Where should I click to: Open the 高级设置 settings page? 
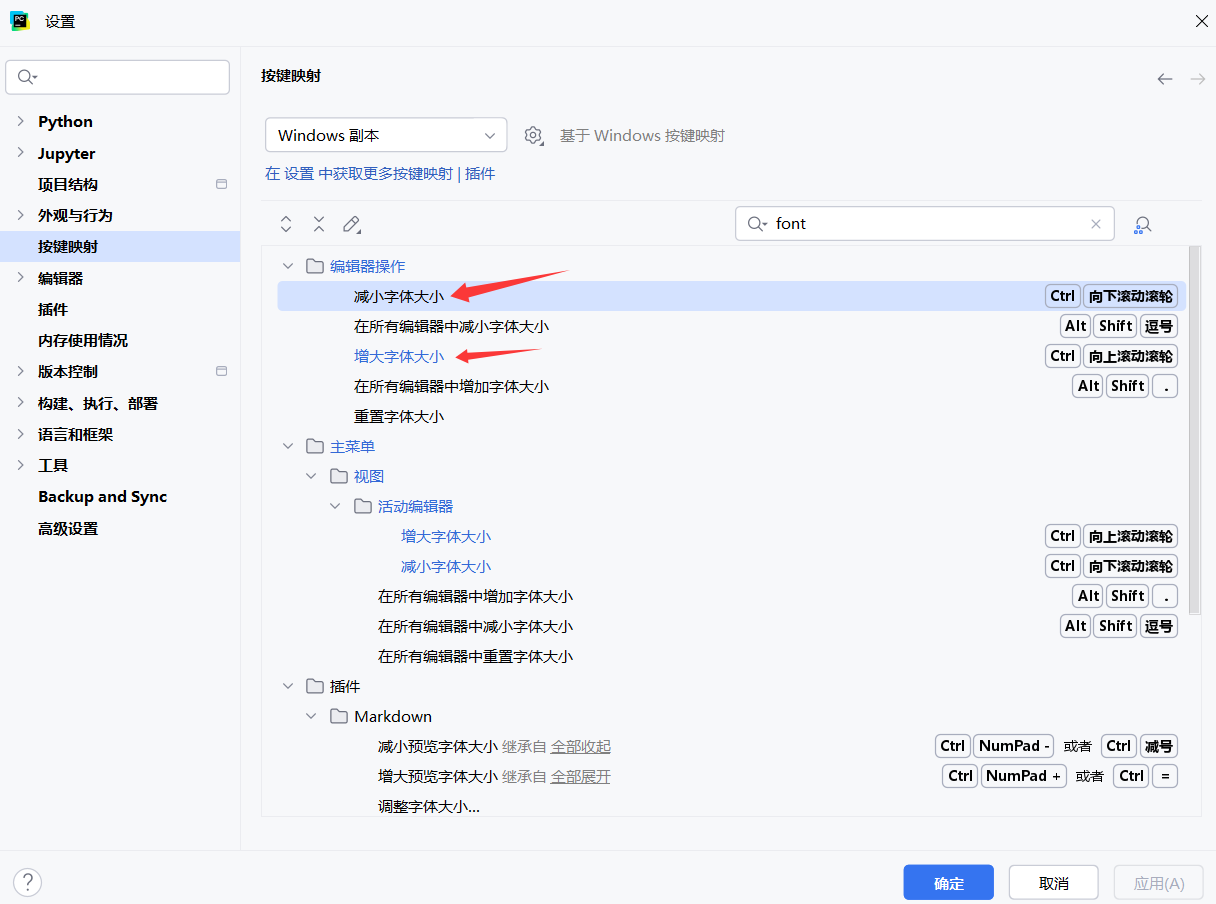(x=68, y=528)
